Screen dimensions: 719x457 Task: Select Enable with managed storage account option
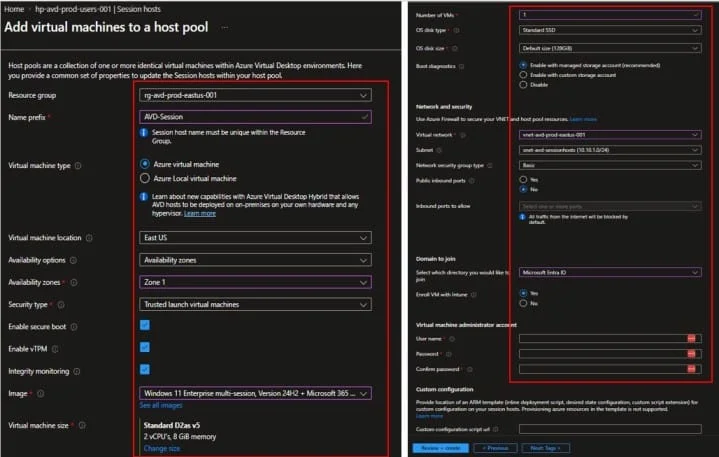(523, 65)
